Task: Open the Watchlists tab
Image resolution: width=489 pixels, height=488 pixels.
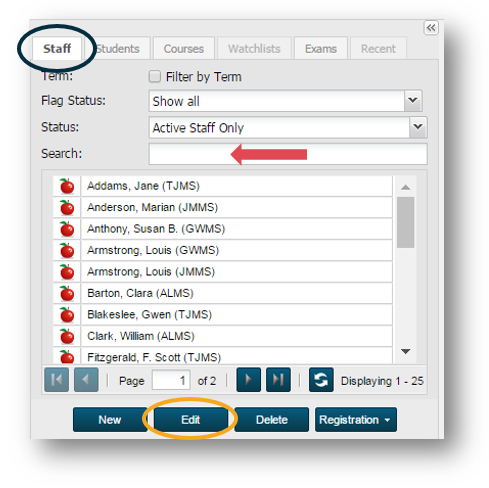Action: [254, 49]
